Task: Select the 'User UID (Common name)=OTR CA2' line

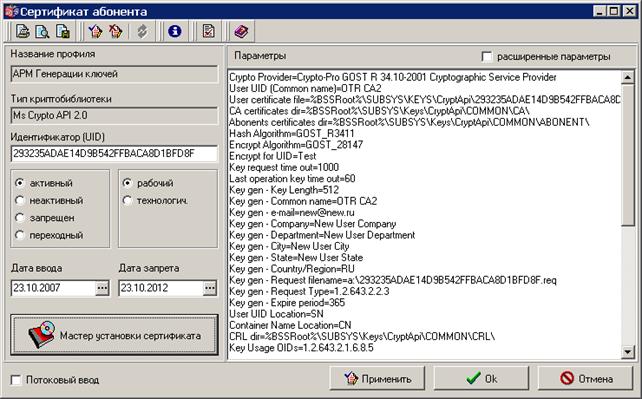Action: click(305, 88)
